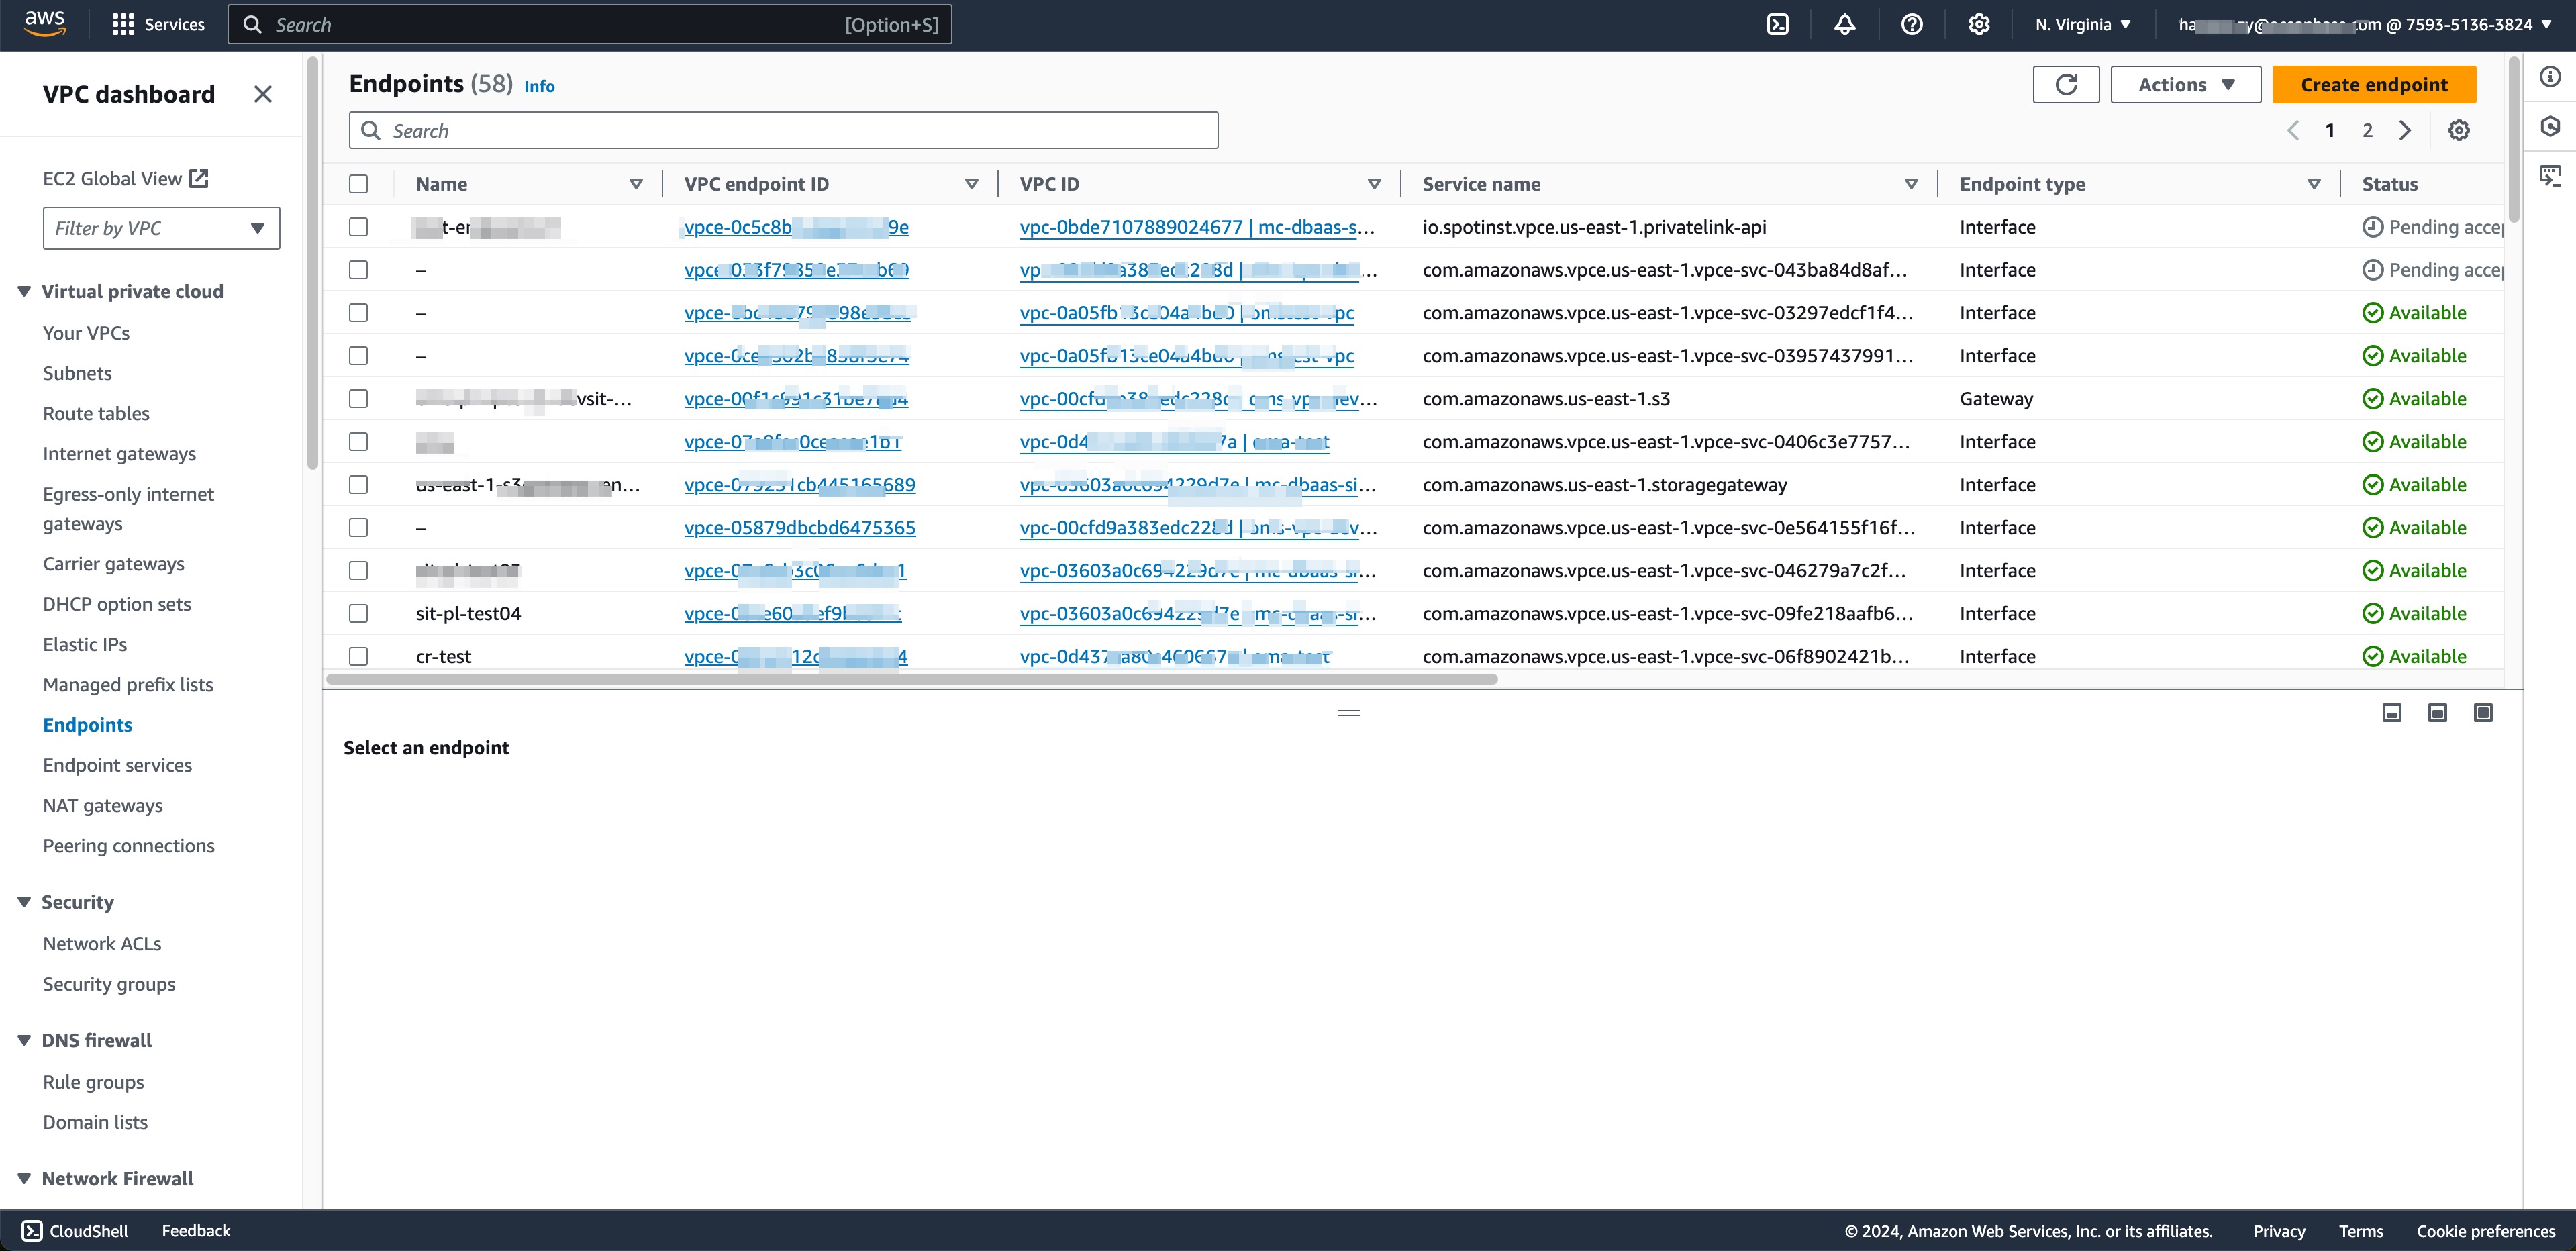This screenshot has height=1251, width=2576.
Task: Click the refresh endpoints icon button
Action: 2065,85
